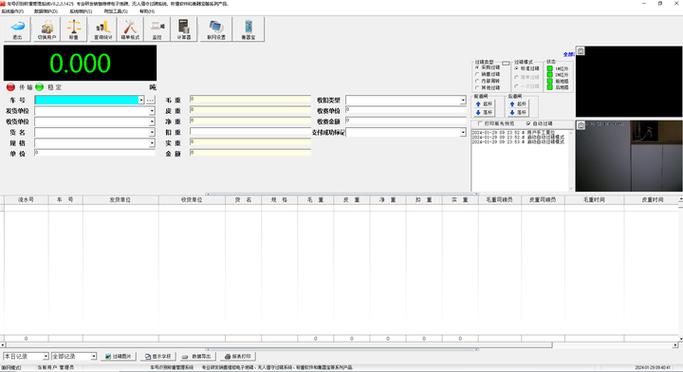The height and width of the screenshot is (372, 683).
Task: Click the 退出 exit toolbar icon
Action: click(17, 29)
